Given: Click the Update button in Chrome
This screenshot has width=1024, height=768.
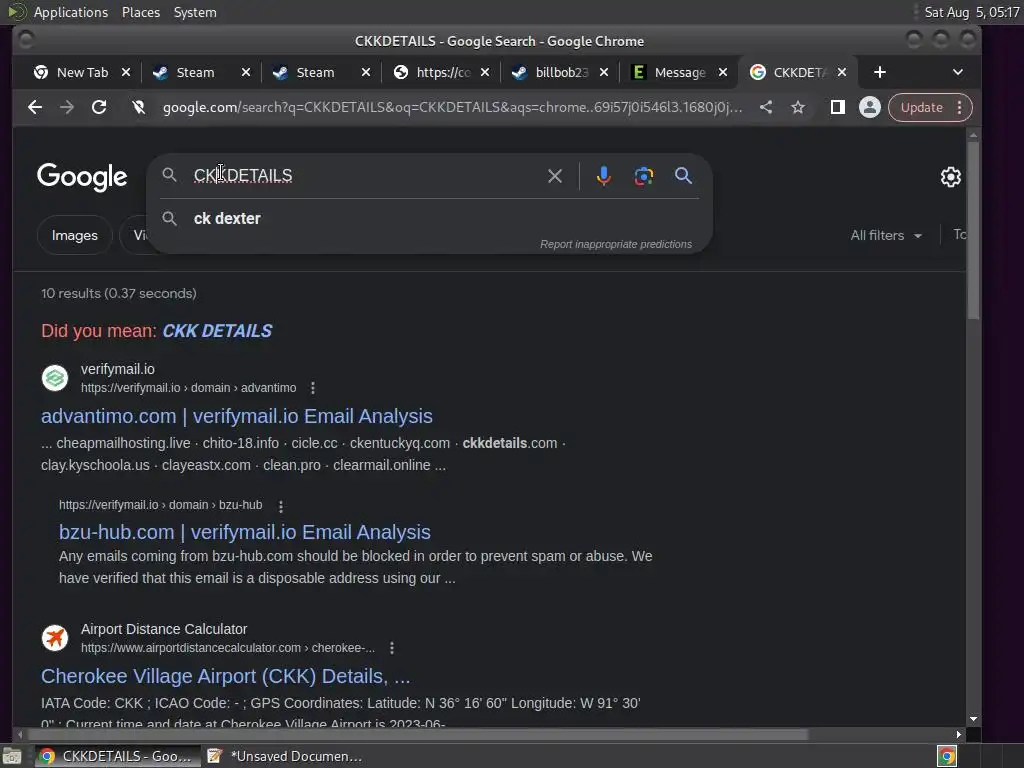Looking at the screenshot, I should [x=921, y=107].
